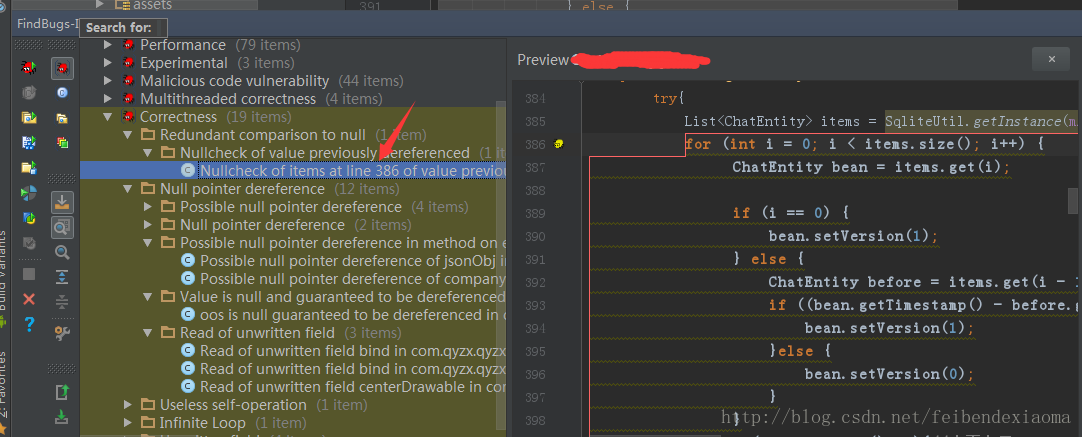
Task: Click the bug gutter icon at line 386
Action: pyautogui.click(x=559, y=144)
